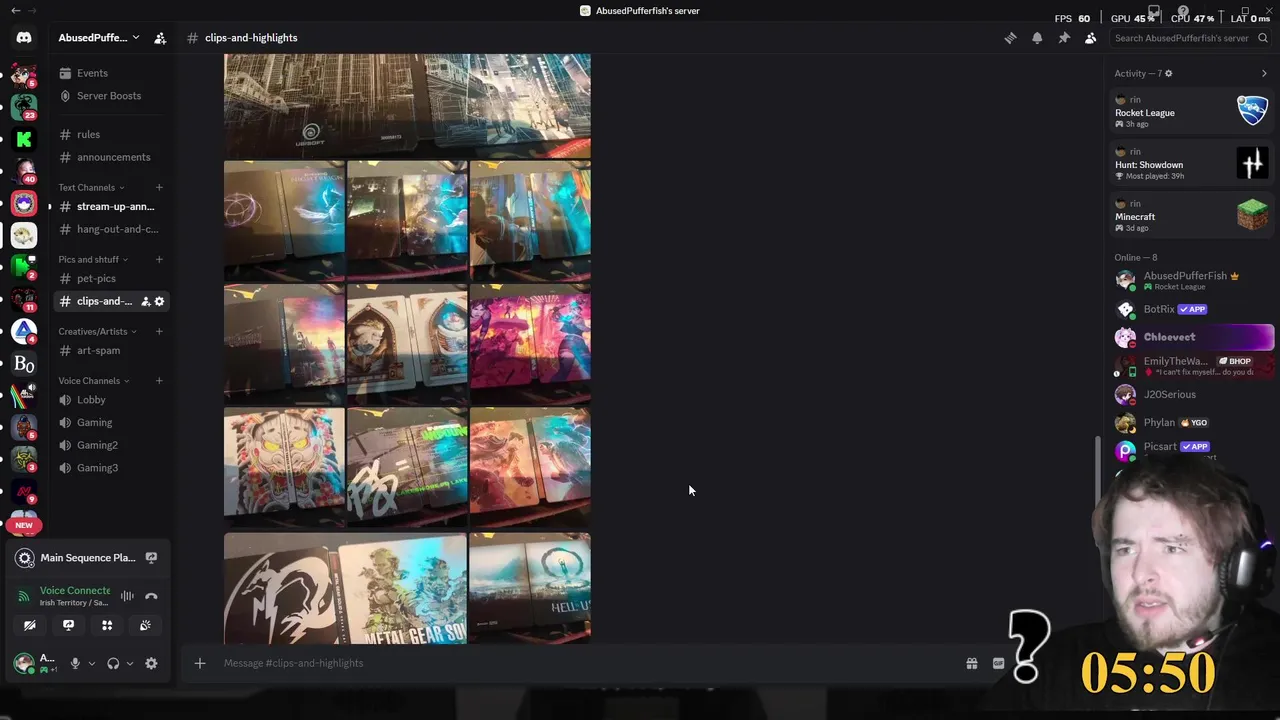Click invite people icon beside server name
This screenshot has width=1280, height=720.
pyautogui.click(x=160, y=38)
